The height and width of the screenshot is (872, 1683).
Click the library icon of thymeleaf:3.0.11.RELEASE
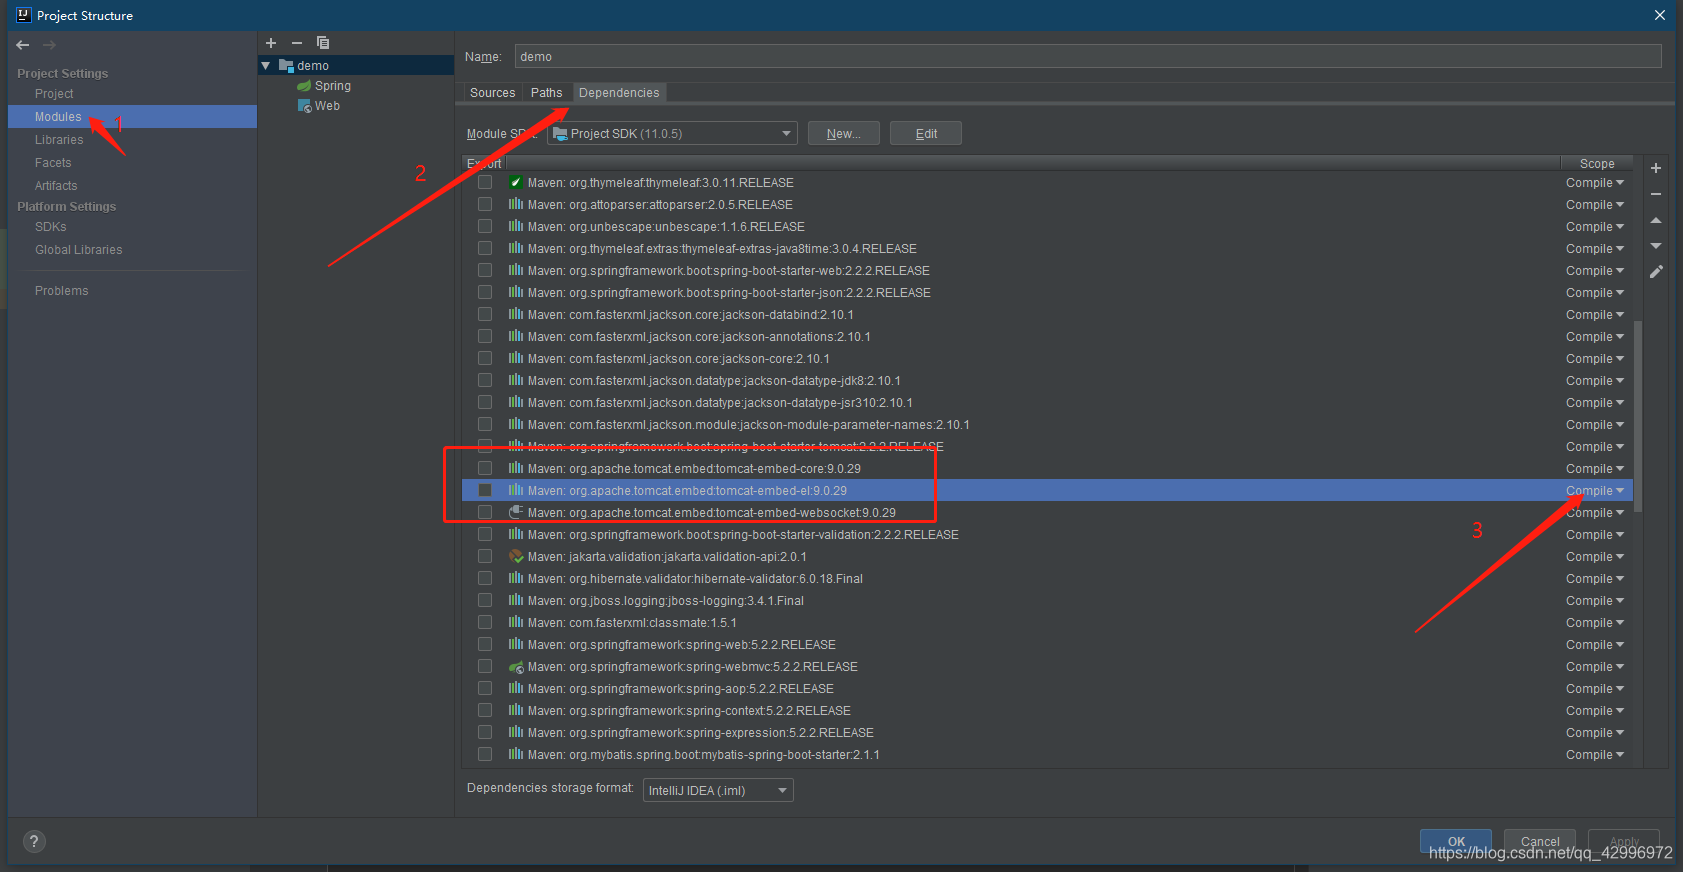point(516,183)
